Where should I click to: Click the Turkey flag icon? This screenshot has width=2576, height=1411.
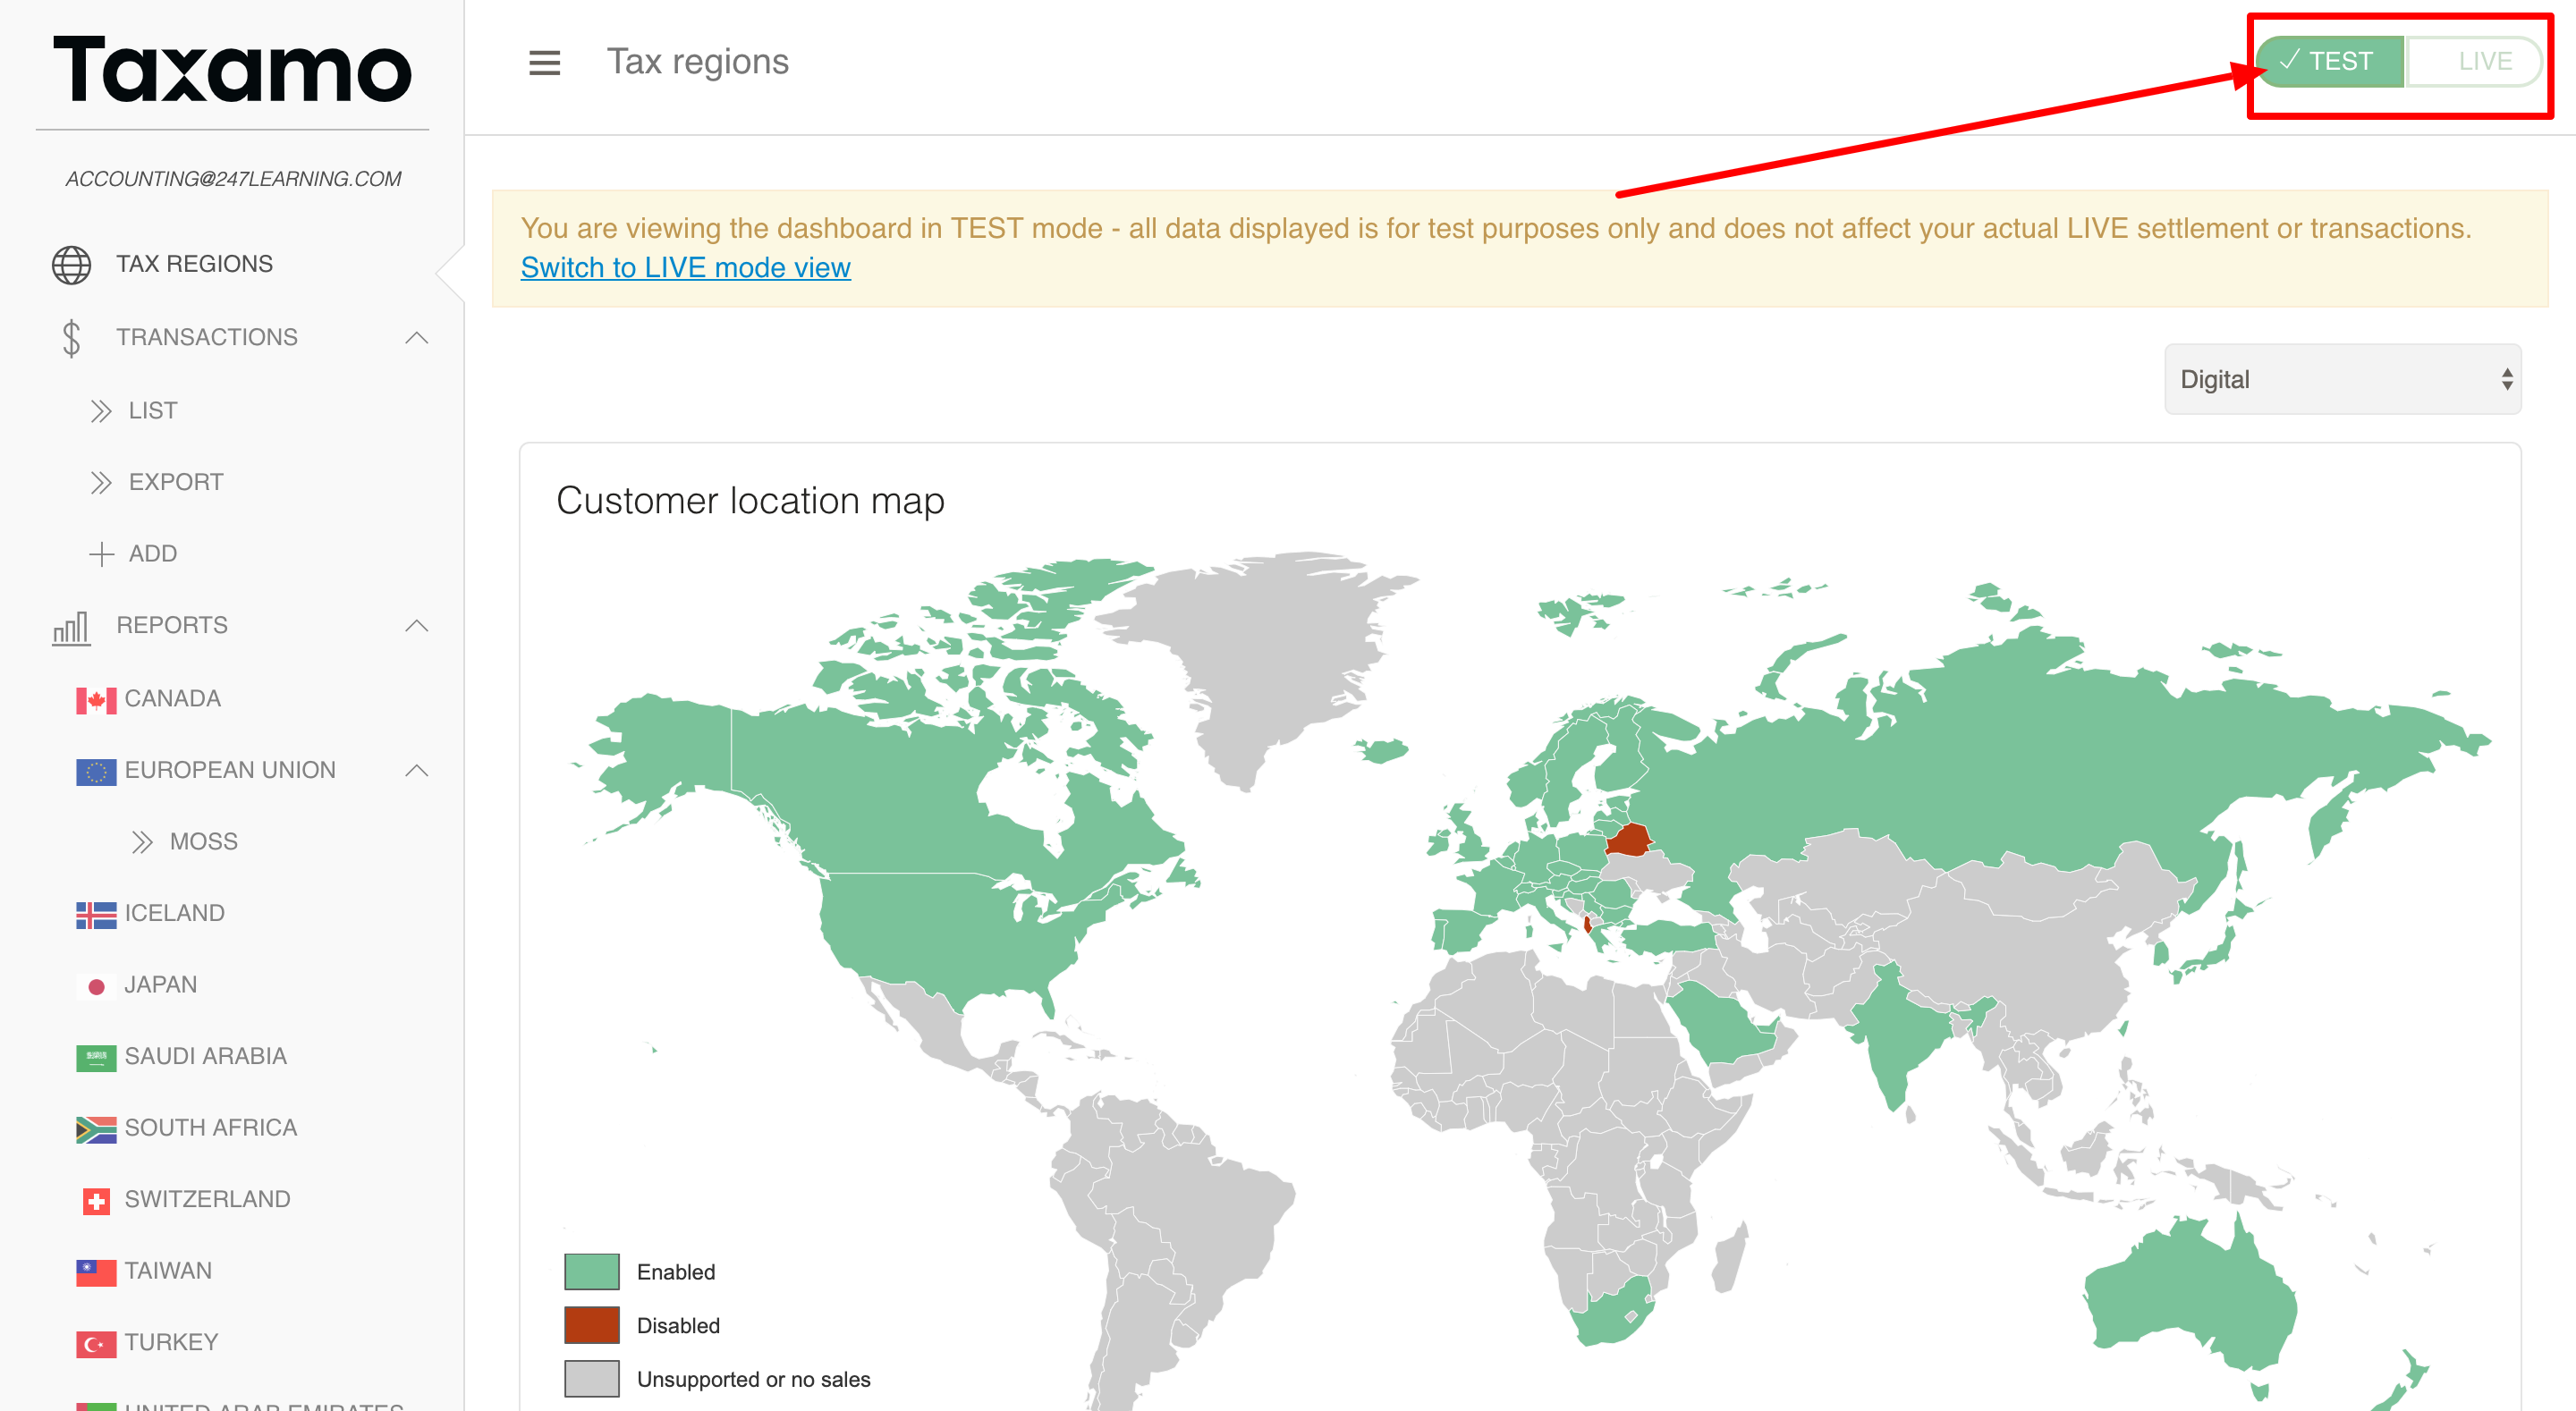point(96,1343)
